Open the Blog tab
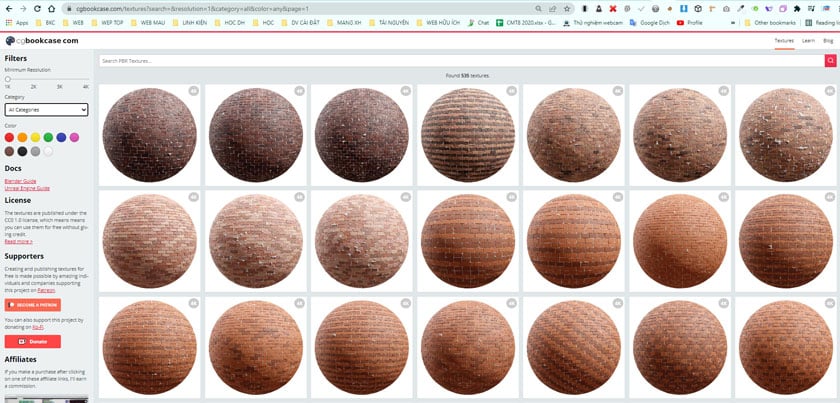840x403 pixels. click(x=828, y=41)
